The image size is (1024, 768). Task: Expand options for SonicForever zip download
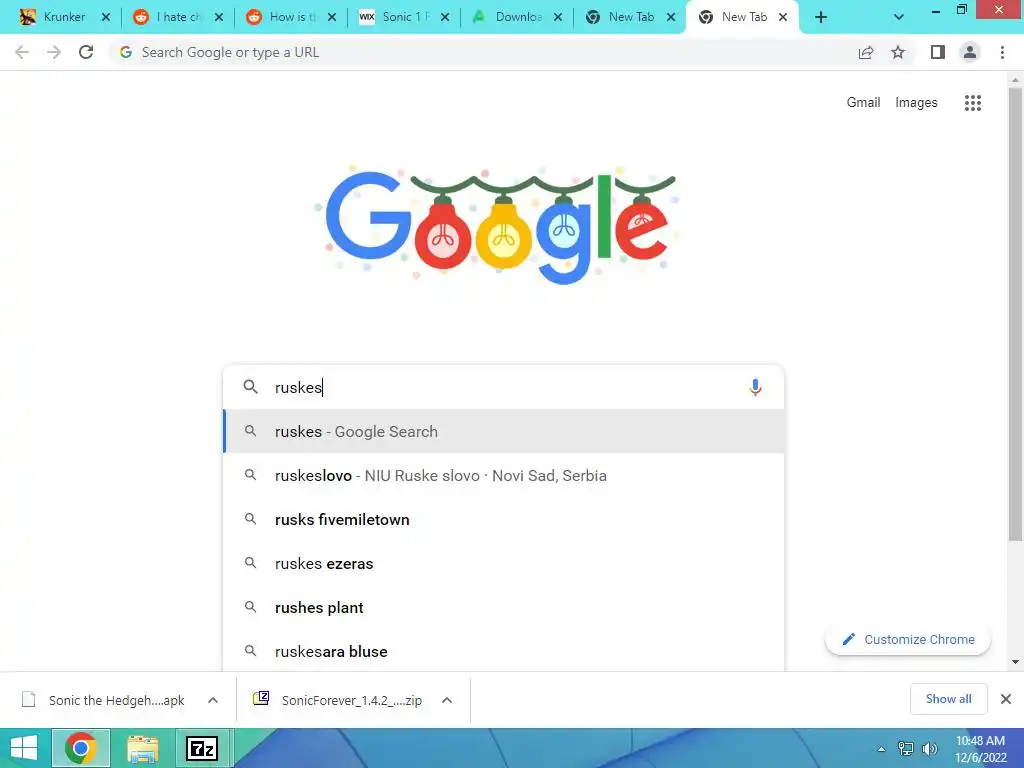click(x=447, y=700)
